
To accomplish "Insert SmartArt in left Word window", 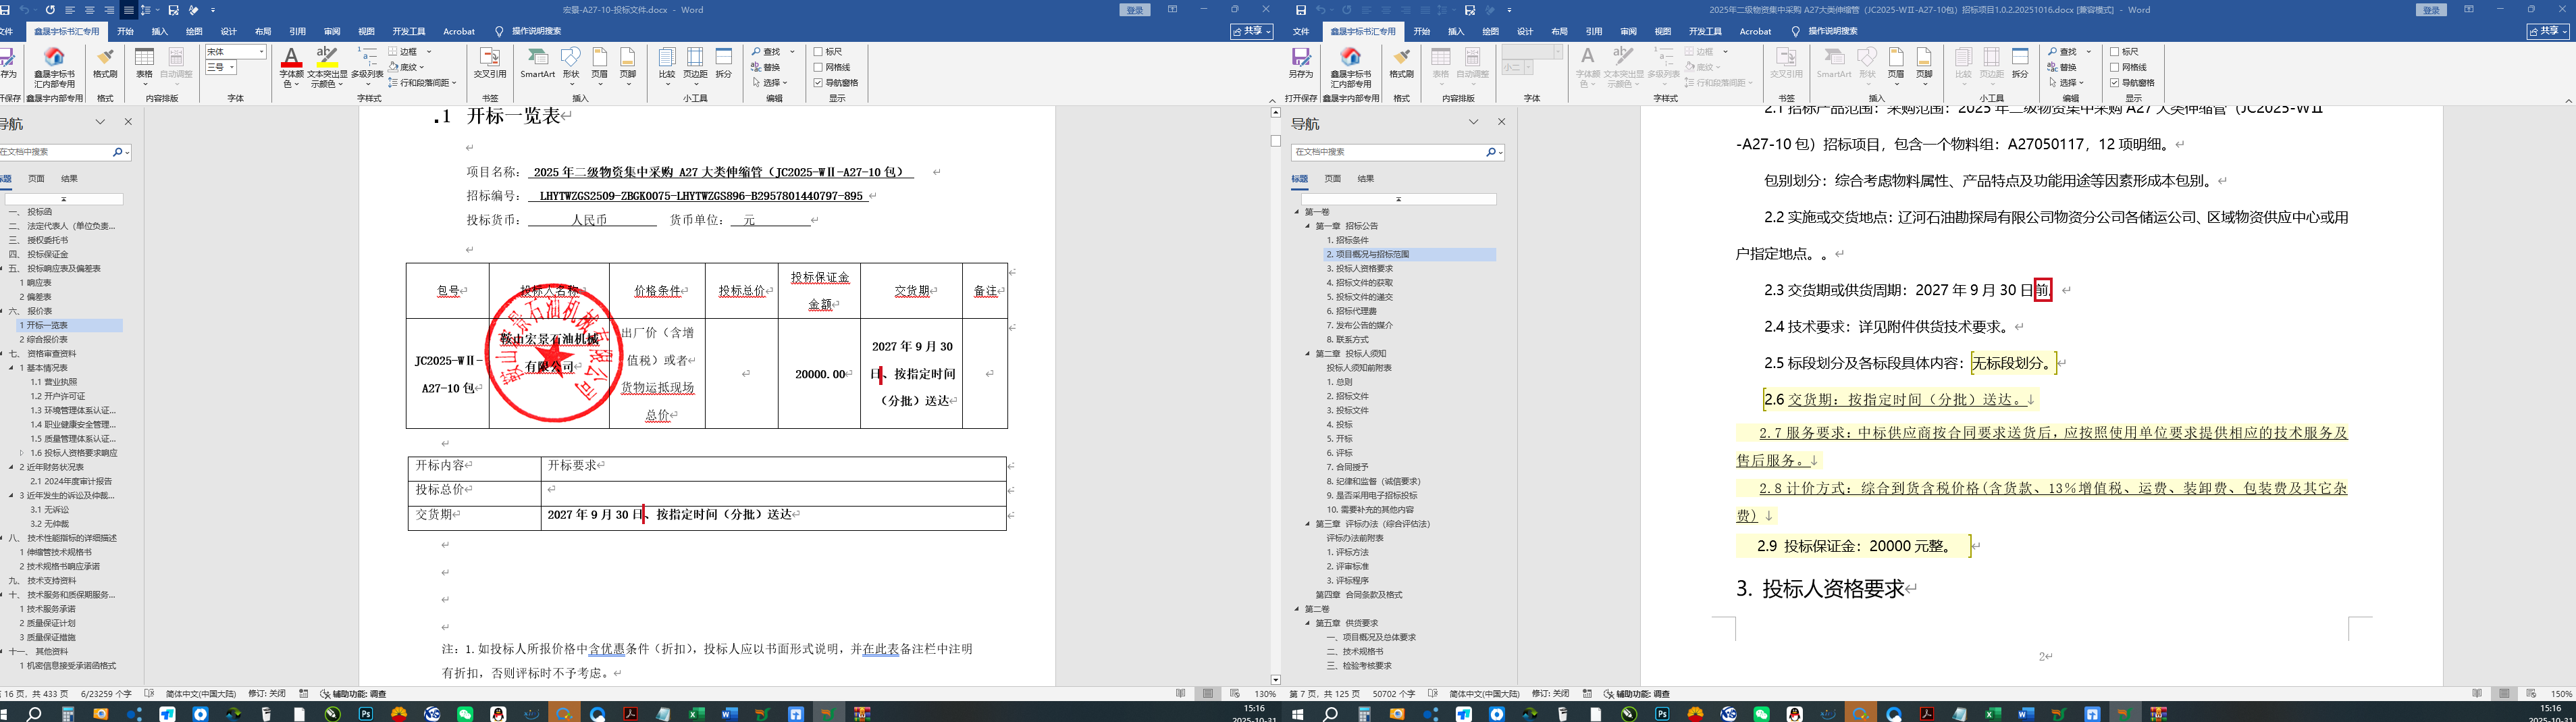I will pyautogui.click(x=537, y=62).
